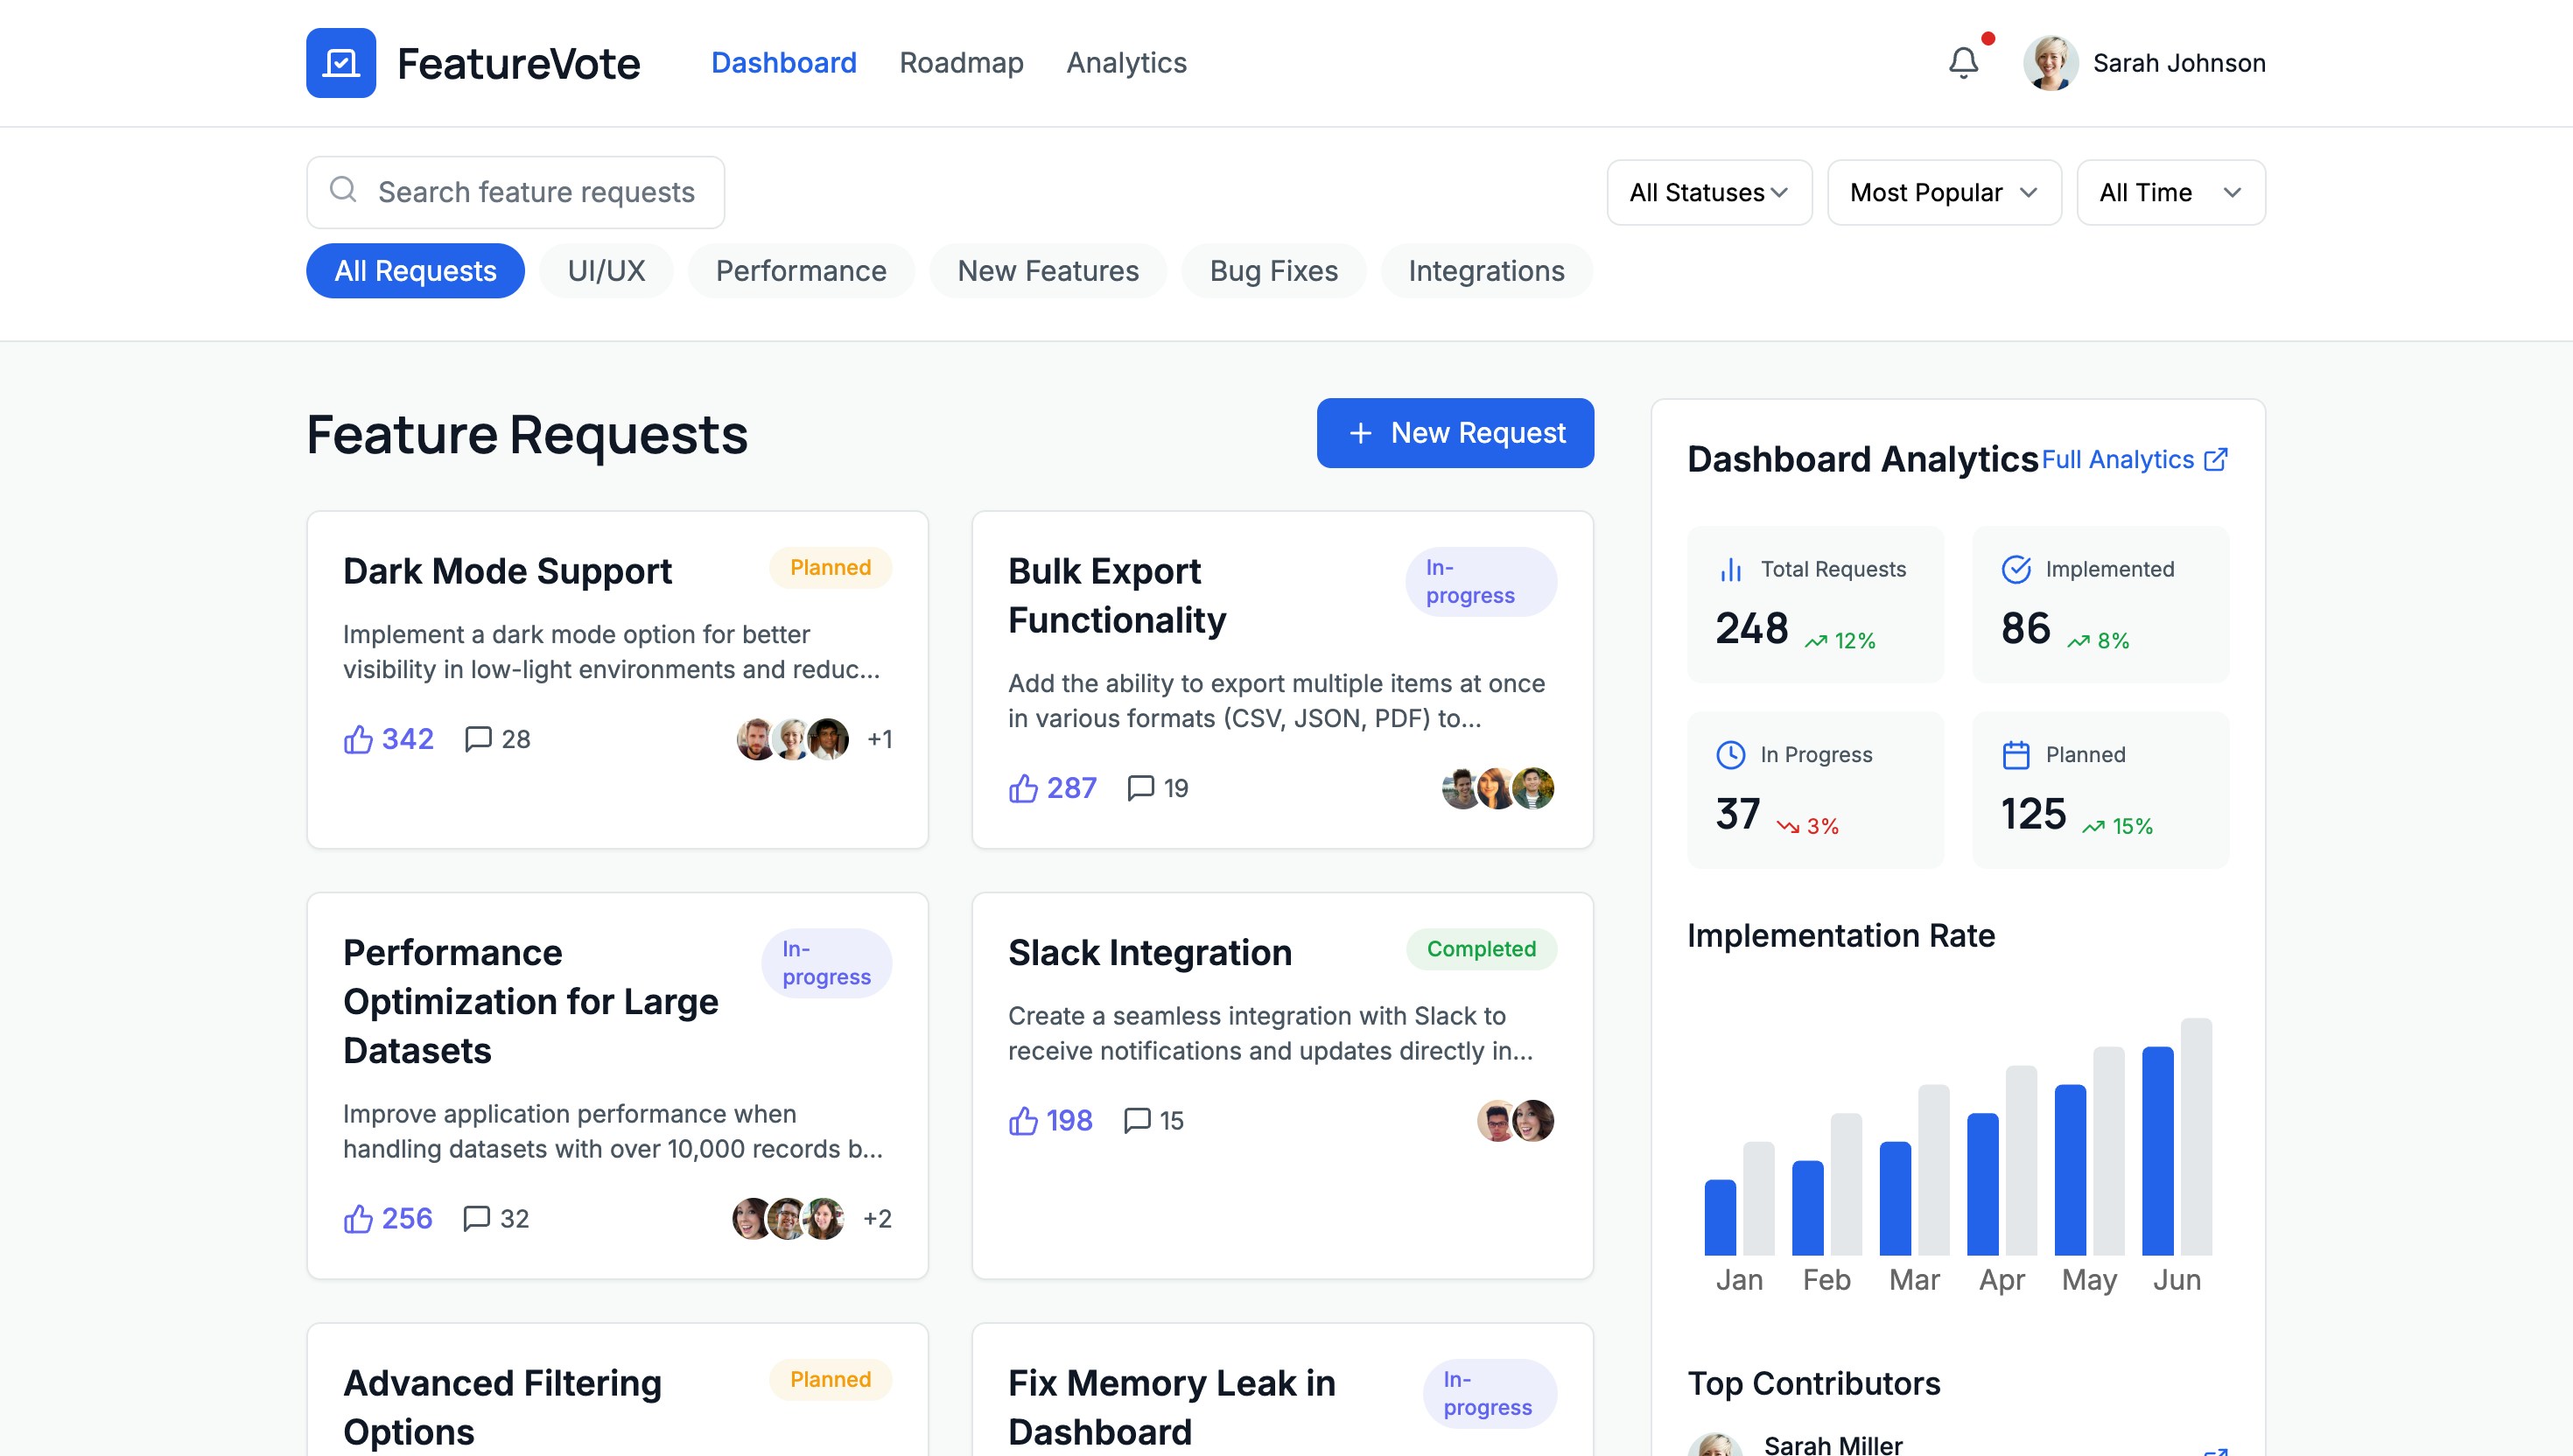Toggle the Bug Fixes filter chip
Screen dimensions: 2573x1456
pyautogui.click(x=1273, y=271)
